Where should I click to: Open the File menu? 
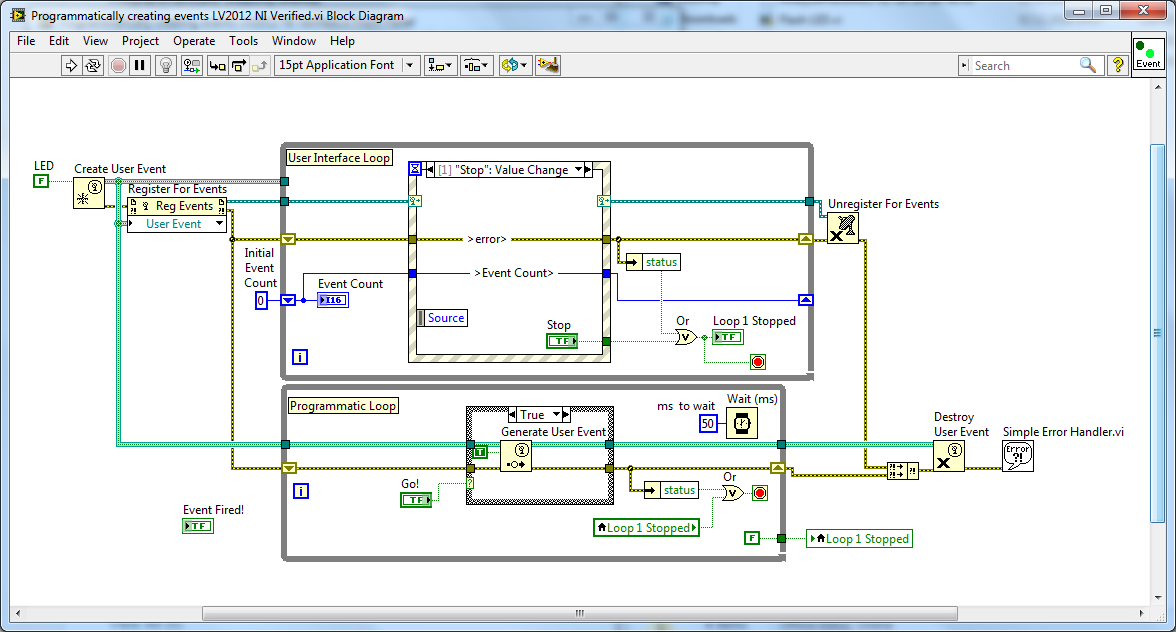[26, 41]
